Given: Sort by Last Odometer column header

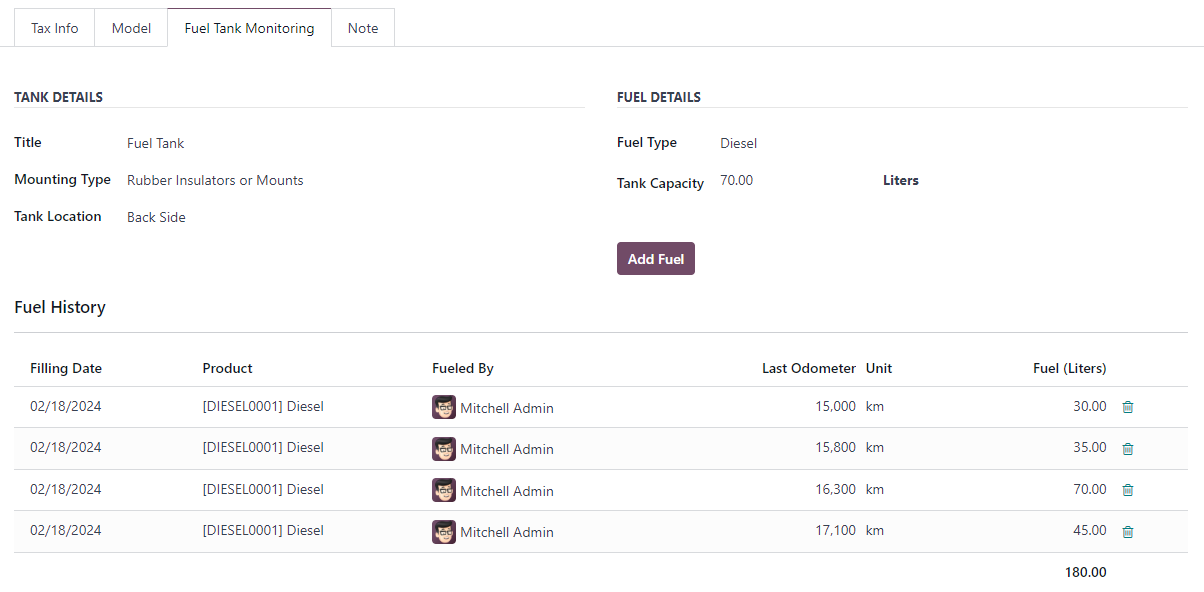Looking at the screenshot, I should [809, 368].
